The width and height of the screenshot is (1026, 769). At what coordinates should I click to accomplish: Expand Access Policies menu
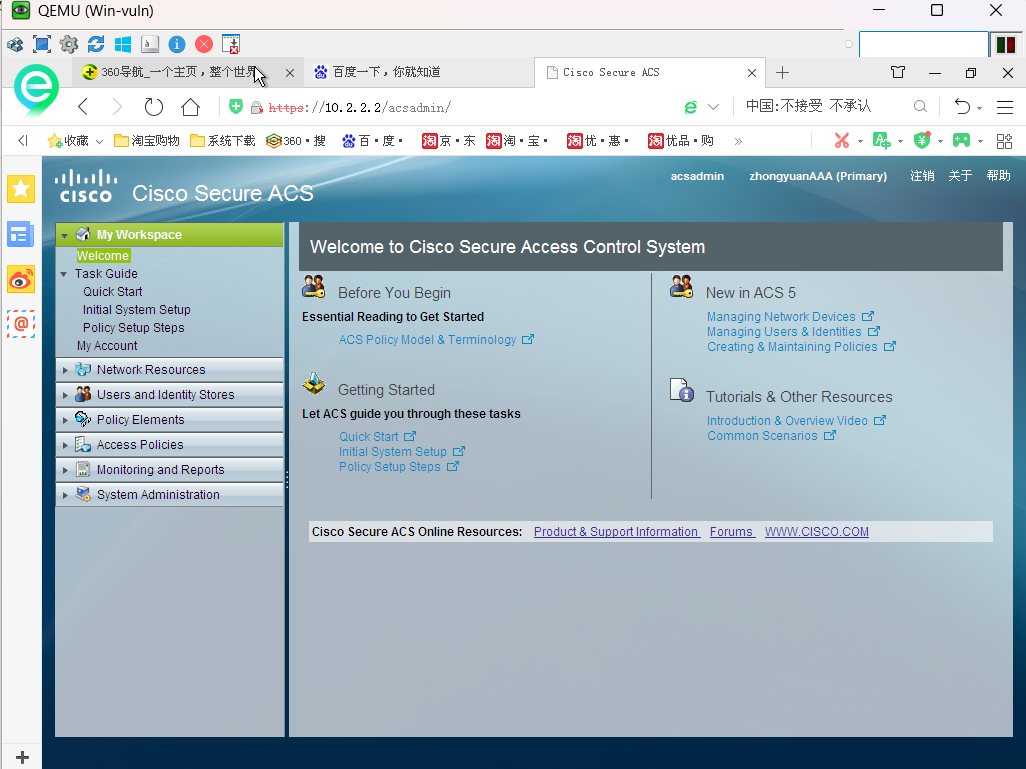coord(65,445)
